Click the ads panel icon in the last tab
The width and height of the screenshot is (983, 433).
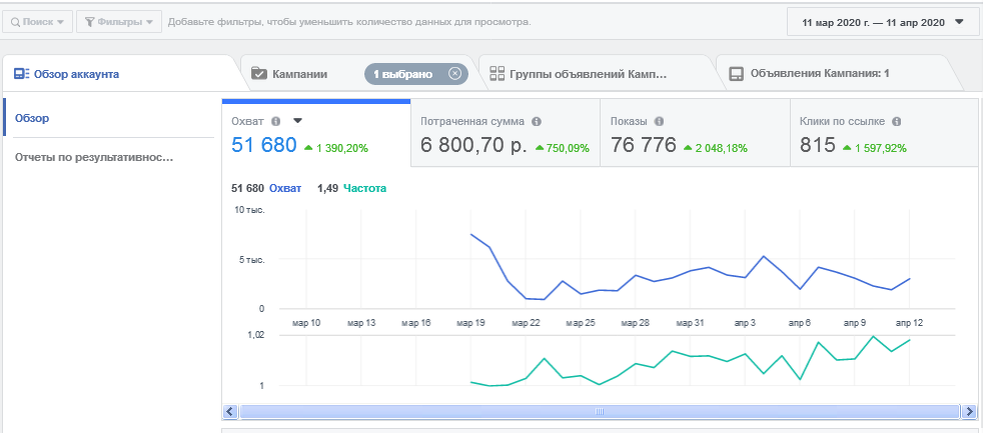tap(737, 74)
